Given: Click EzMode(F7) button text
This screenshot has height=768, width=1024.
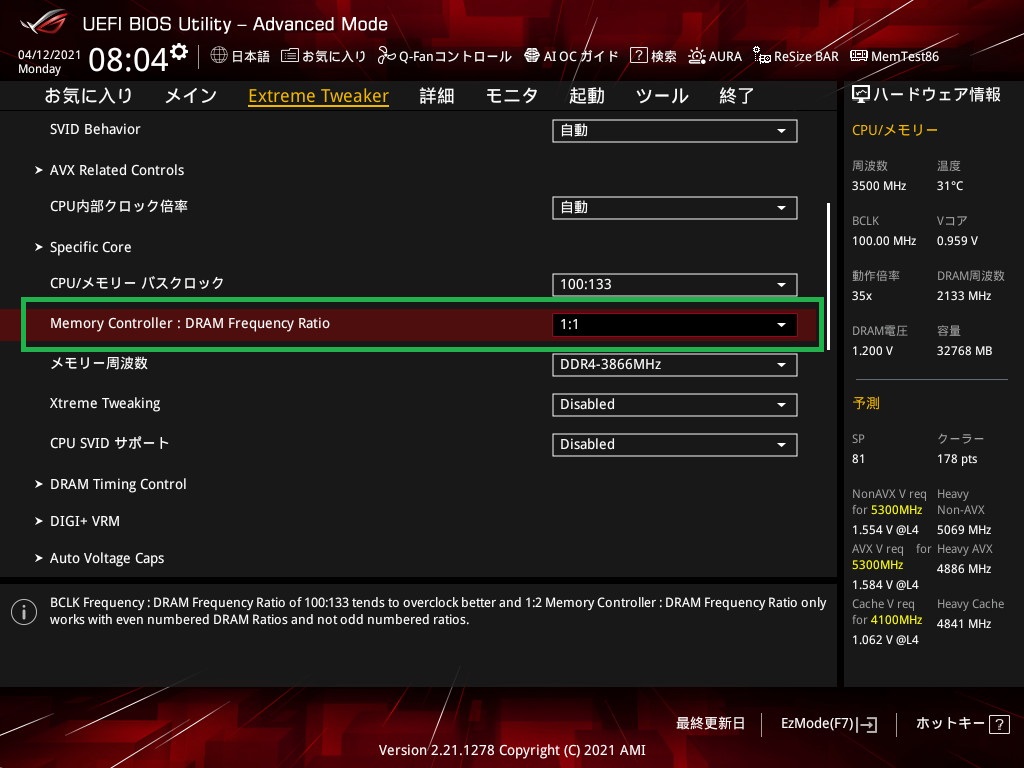Looking at the screenshot, I should click(817, 724).
